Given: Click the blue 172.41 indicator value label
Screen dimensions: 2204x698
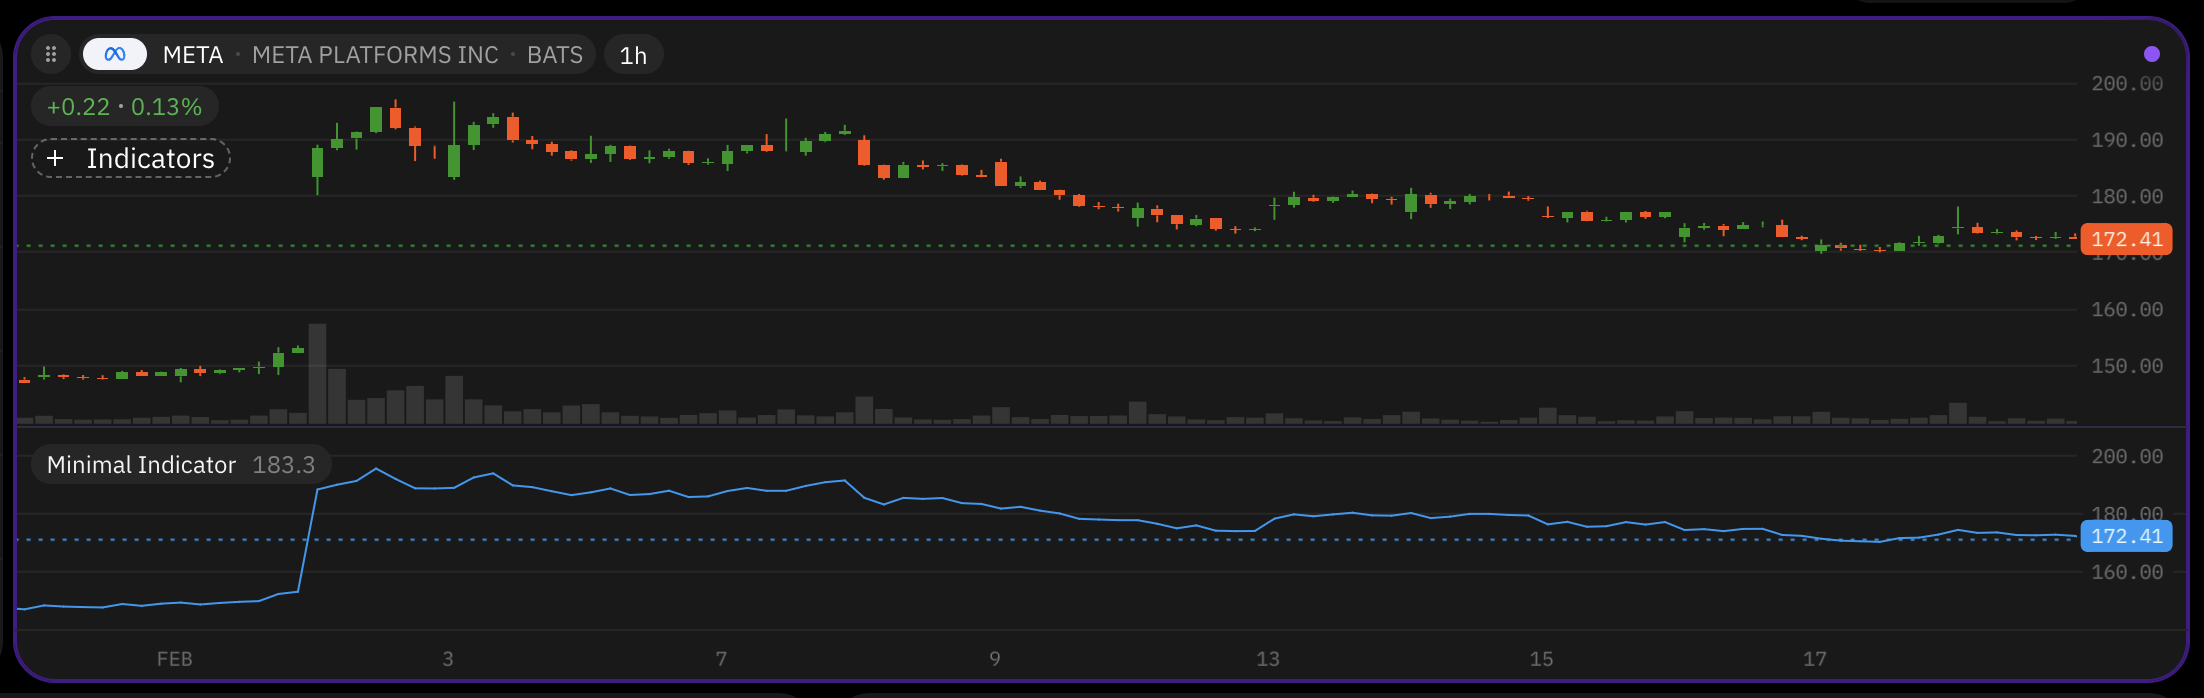Looking at the screenshot, I should tap(2126, 536).
